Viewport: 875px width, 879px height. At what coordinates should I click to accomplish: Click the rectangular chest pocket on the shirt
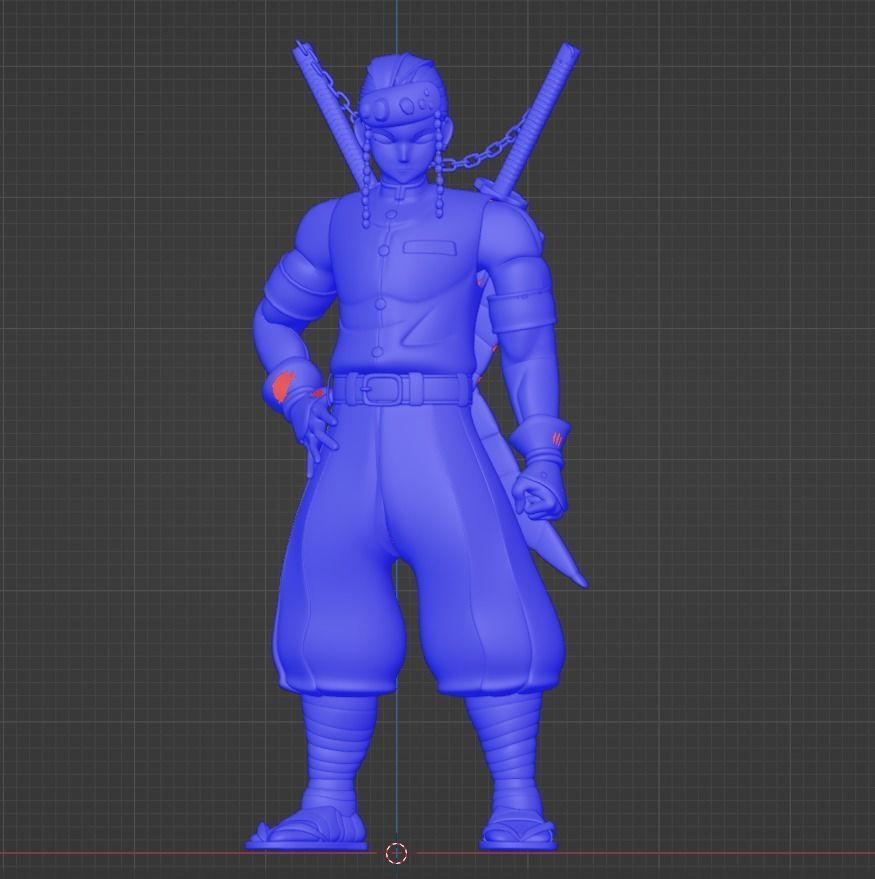point(429,247)
